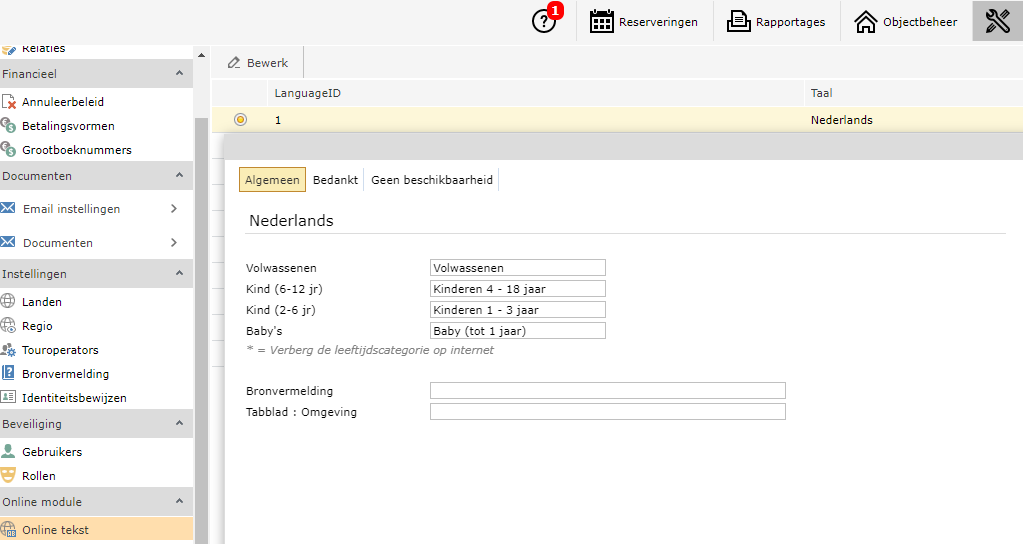This screenshot has width=1023, height=544.
Task: Open the Geen beschikbaarheid tab
Action: pos(432,180)
